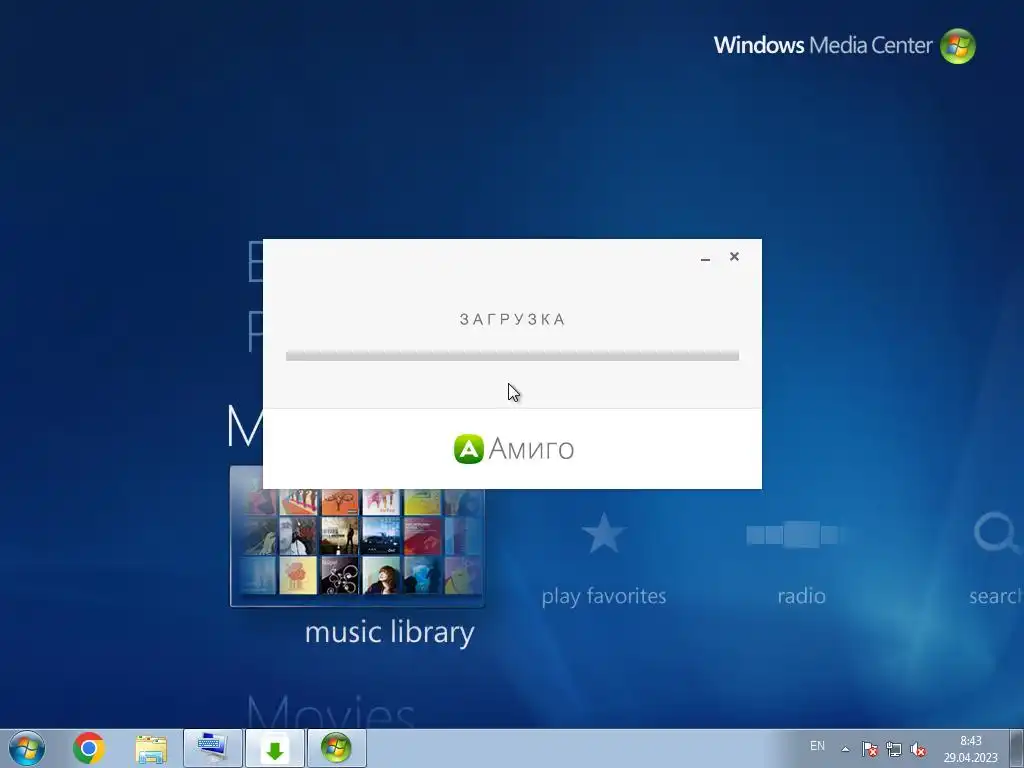Switch to the green arrow downloader taskbar item
The height and width of the screenshot is (768, 1024).
point(275,748)
